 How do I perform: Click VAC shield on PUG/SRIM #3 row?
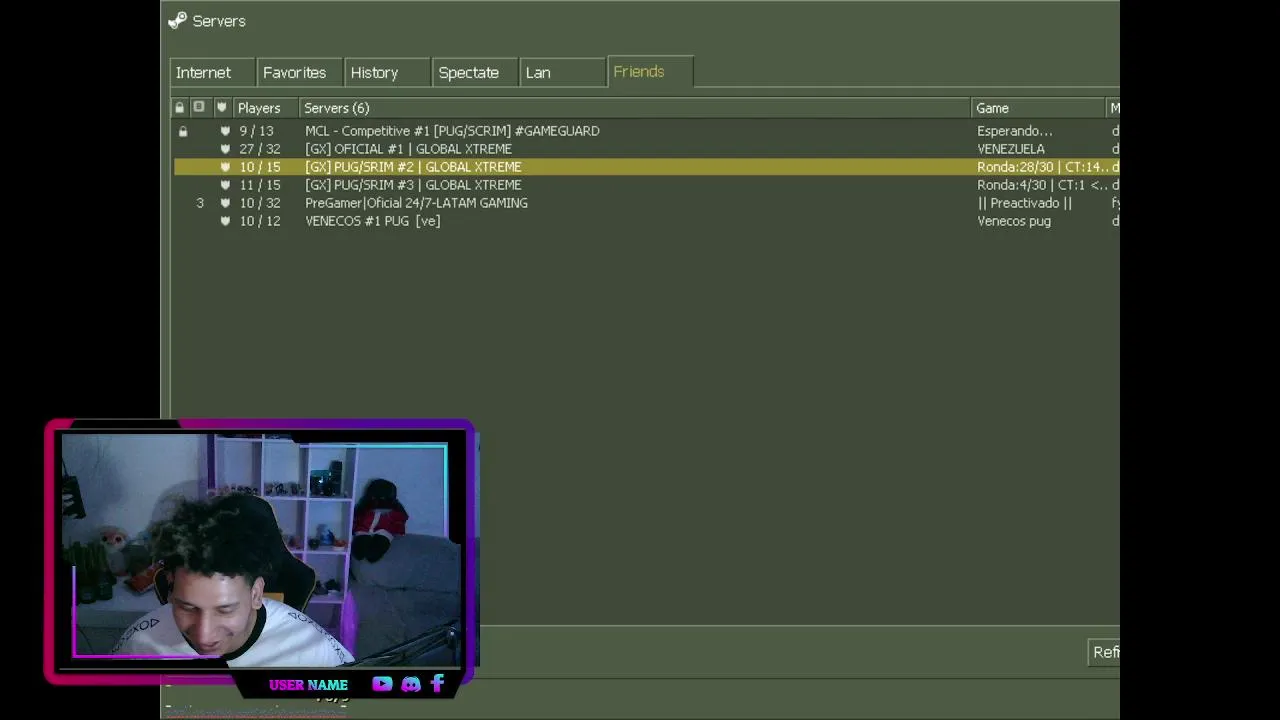coord(225,185)
